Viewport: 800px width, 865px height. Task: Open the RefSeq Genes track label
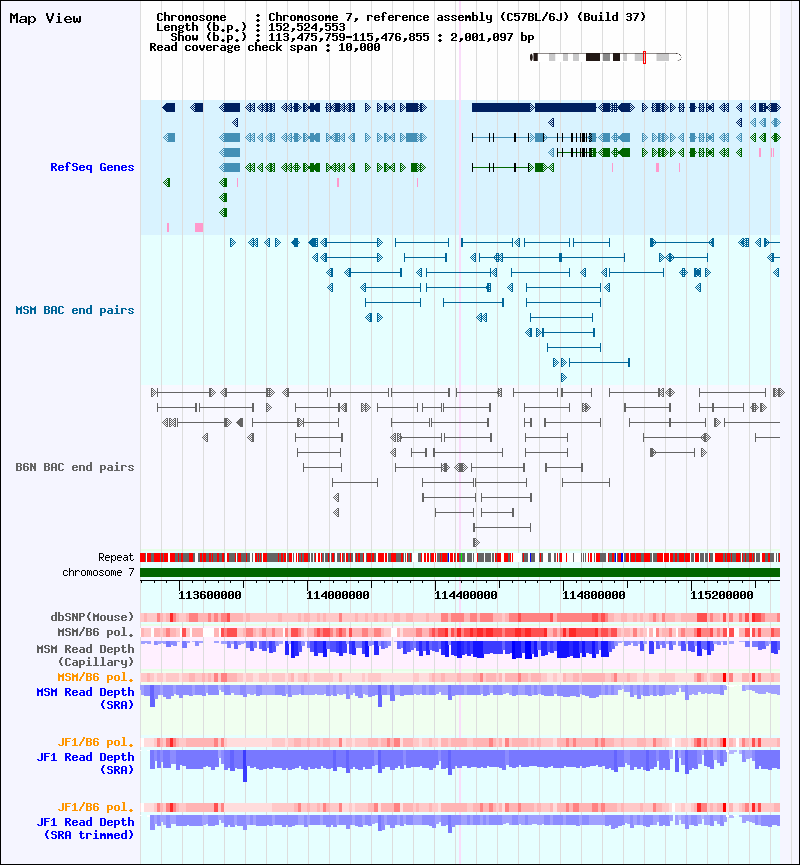click(x=92, y=167)
